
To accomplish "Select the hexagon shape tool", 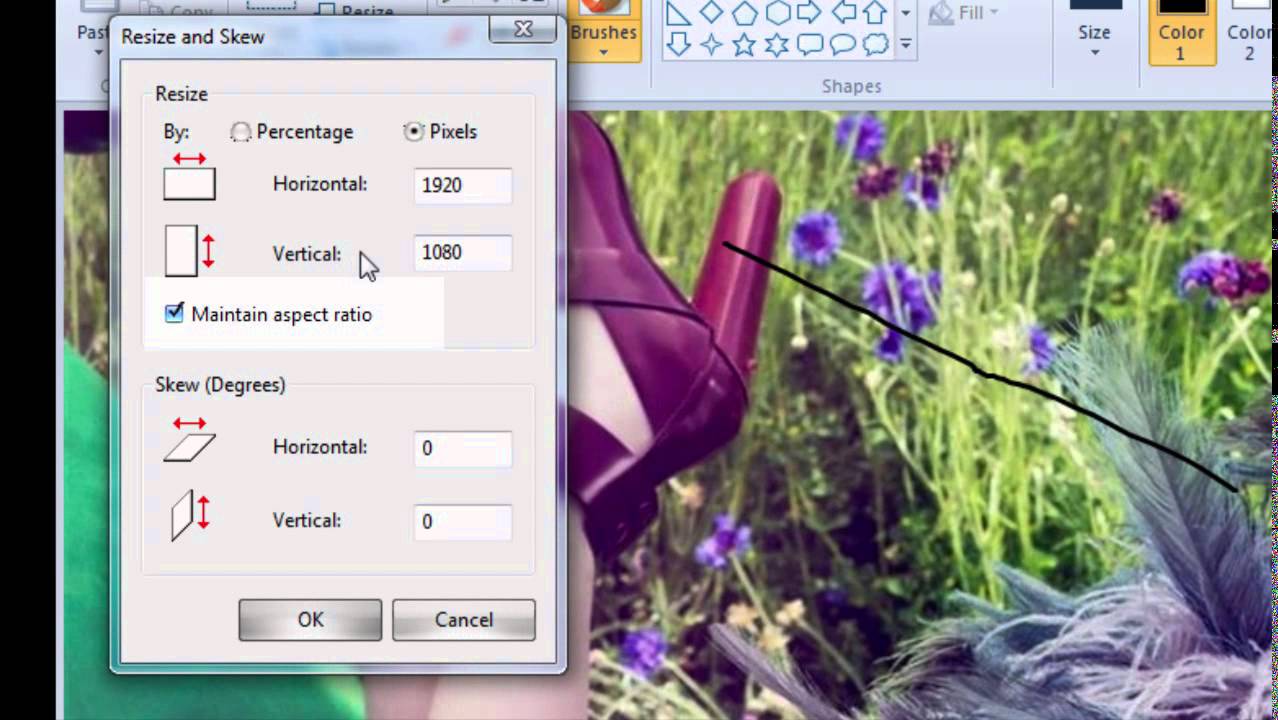I will pos(778,13).
